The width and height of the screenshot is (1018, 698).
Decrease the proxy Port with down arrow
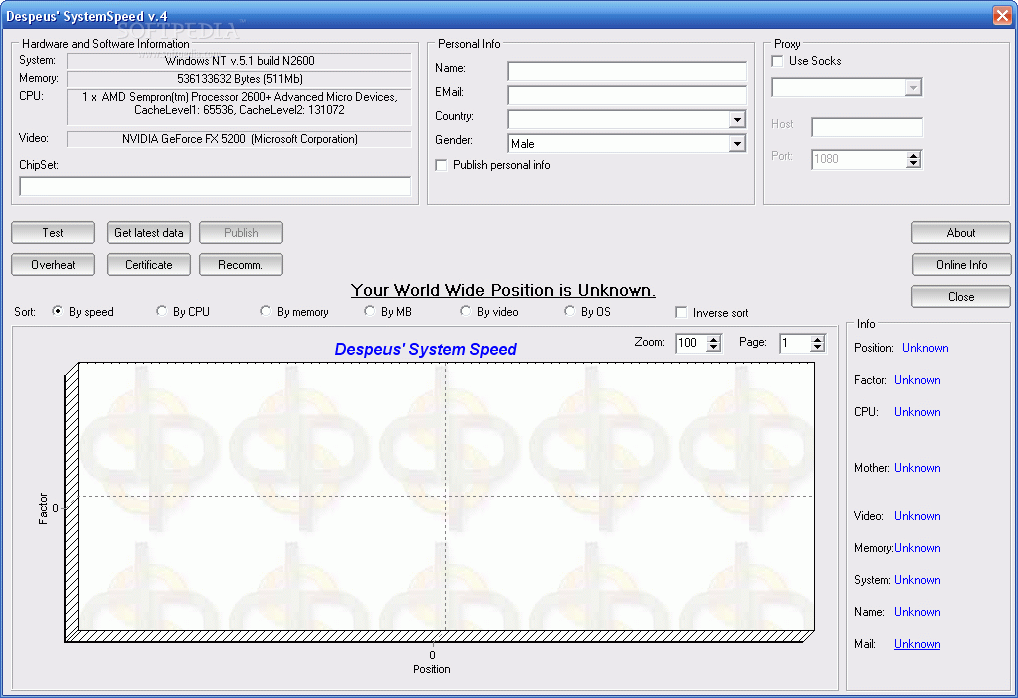[914, 164]
